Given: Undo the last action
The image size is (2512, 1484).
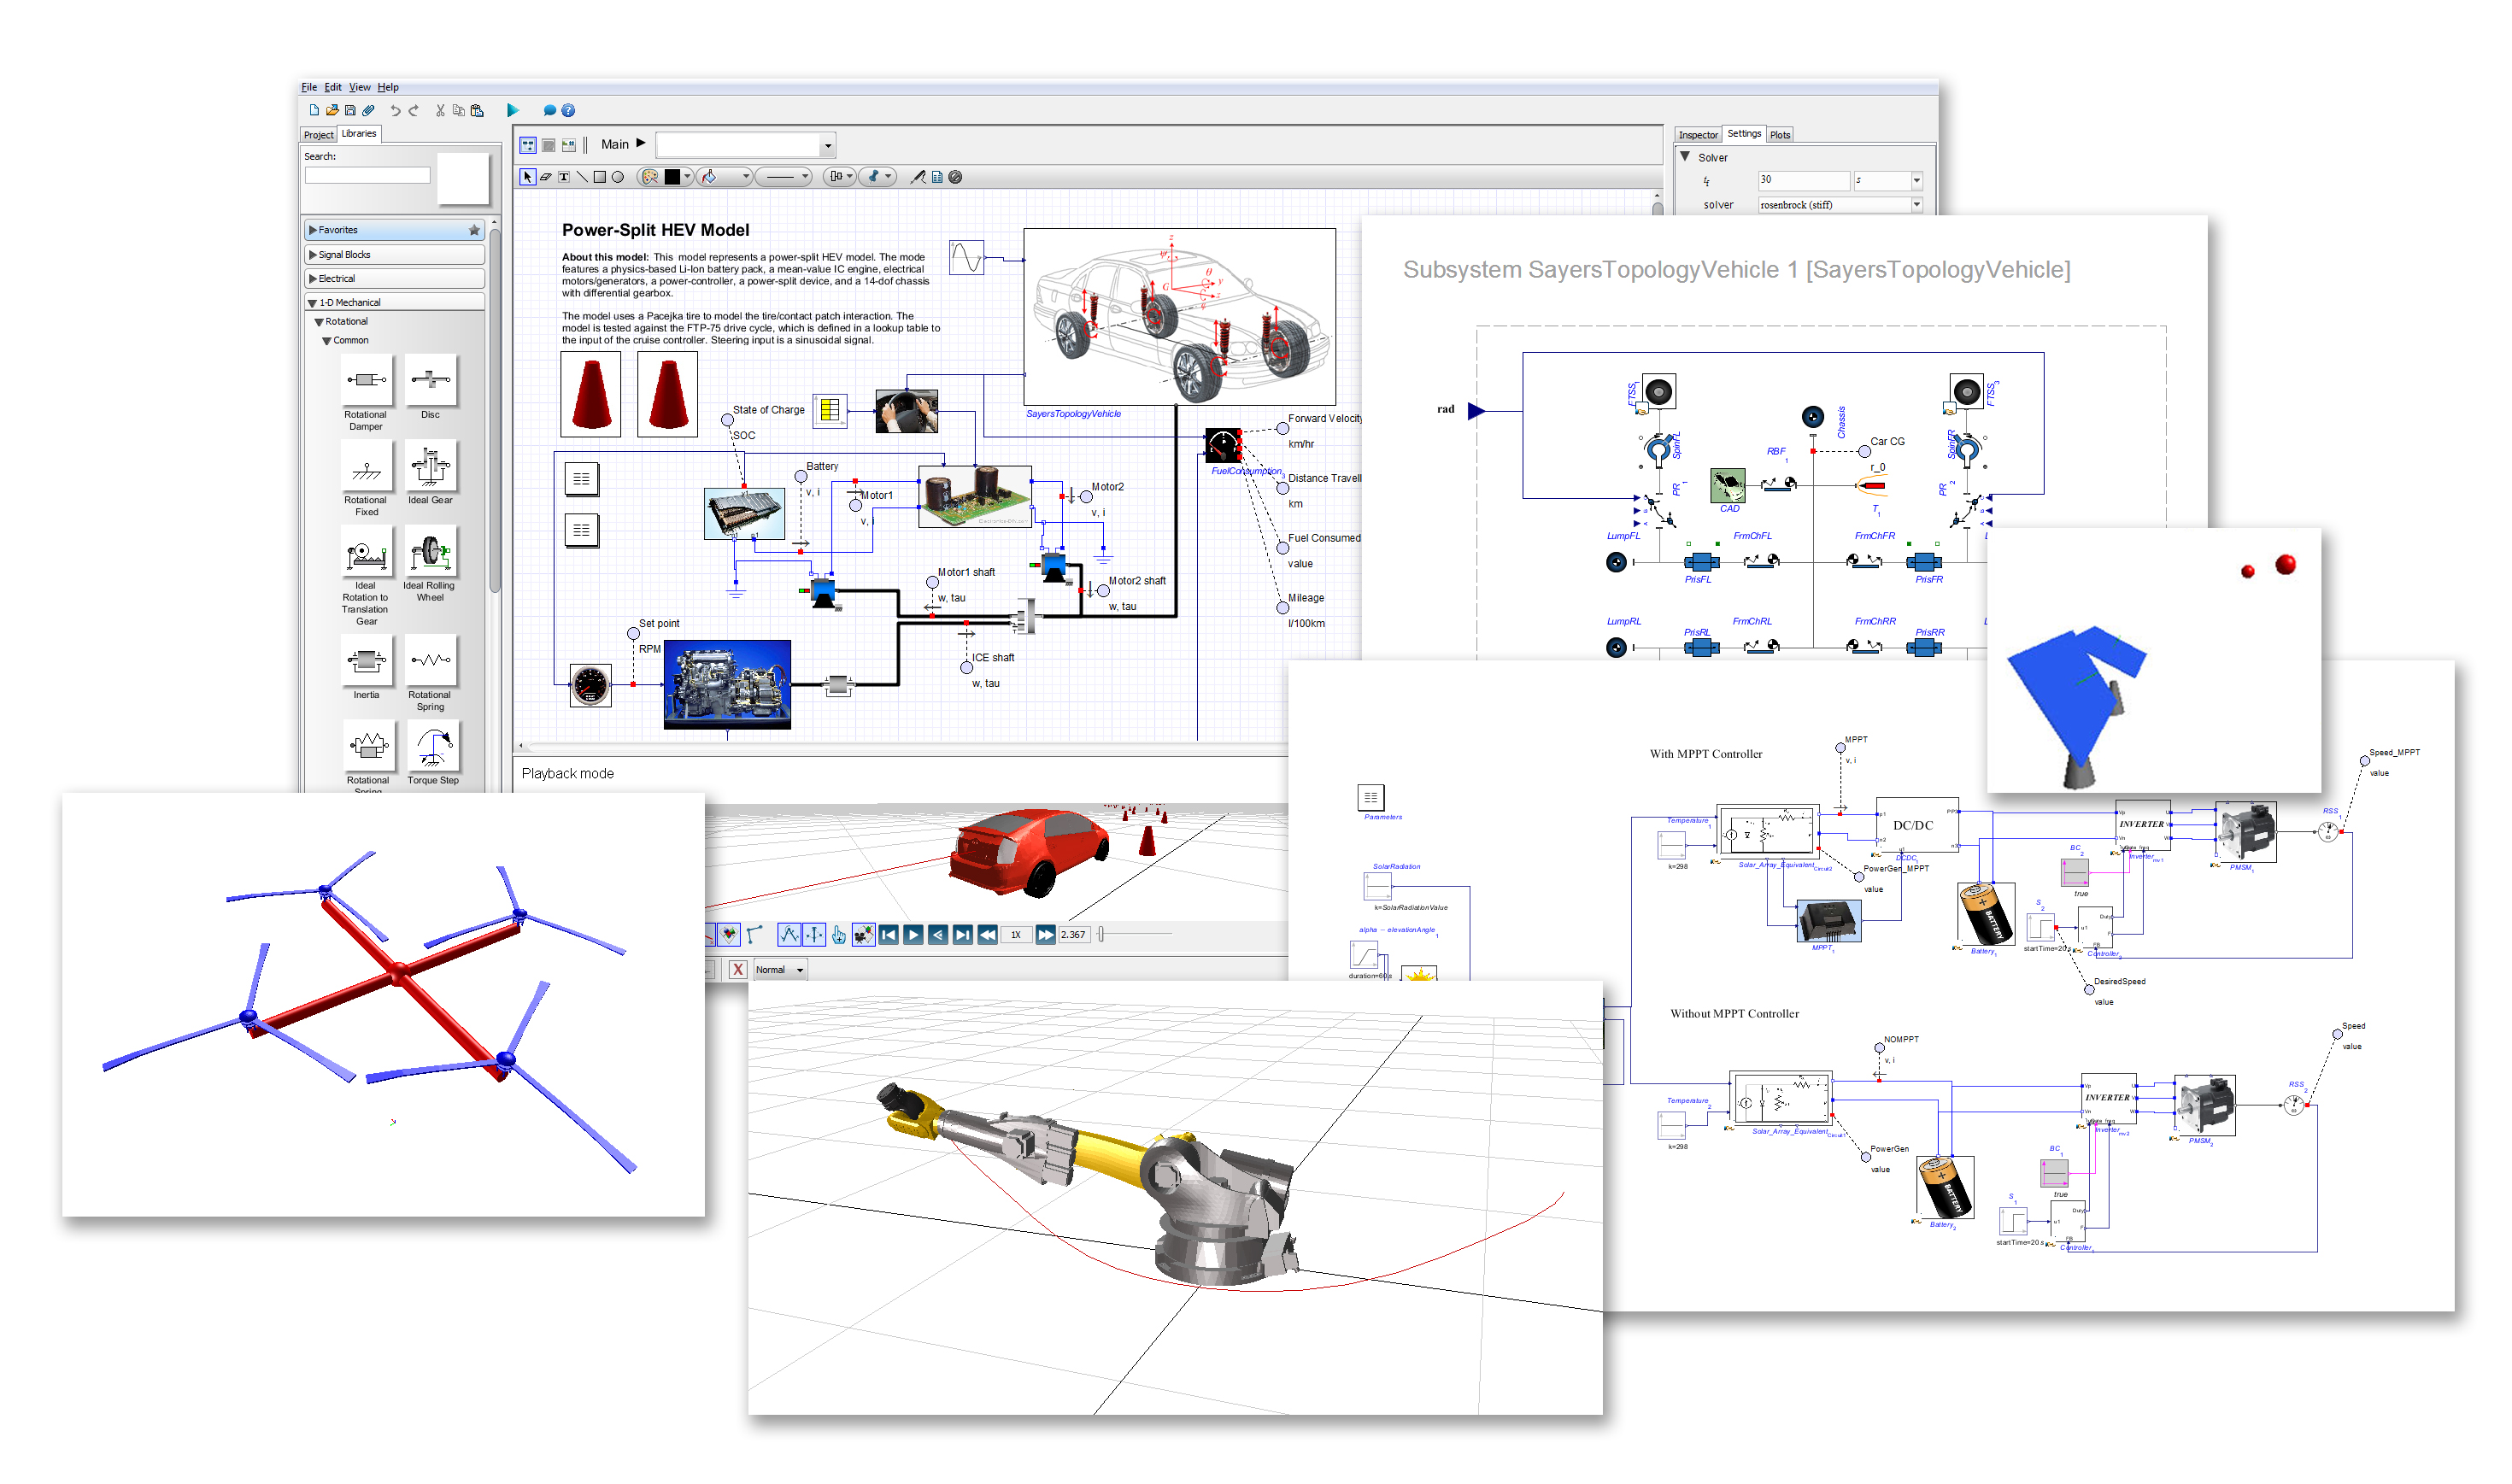Looking at the screenshot, I should (x=395, y=110).
